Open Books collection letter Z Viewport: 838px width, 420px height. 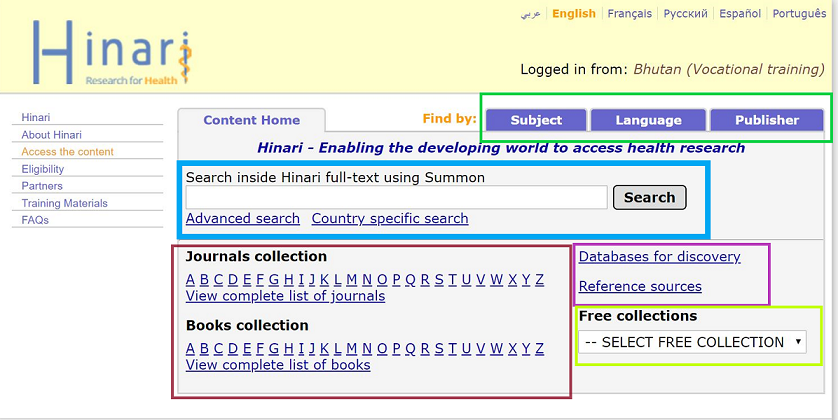(539, 348)
